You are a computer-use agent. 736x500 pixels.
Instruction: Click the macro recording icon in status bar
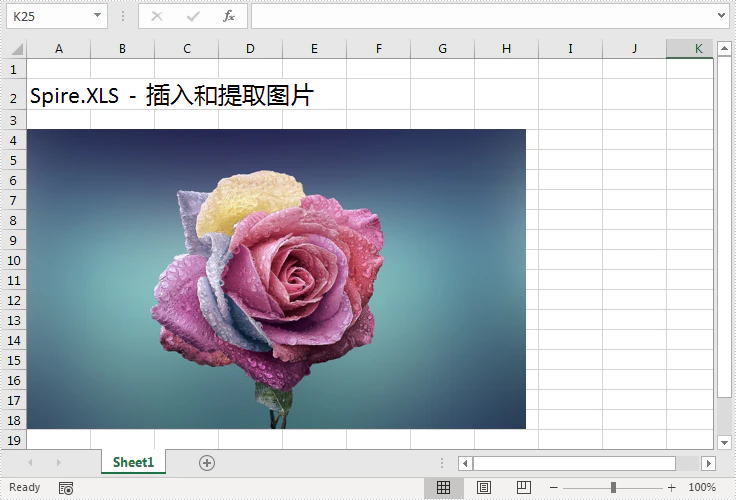point(66,488)
